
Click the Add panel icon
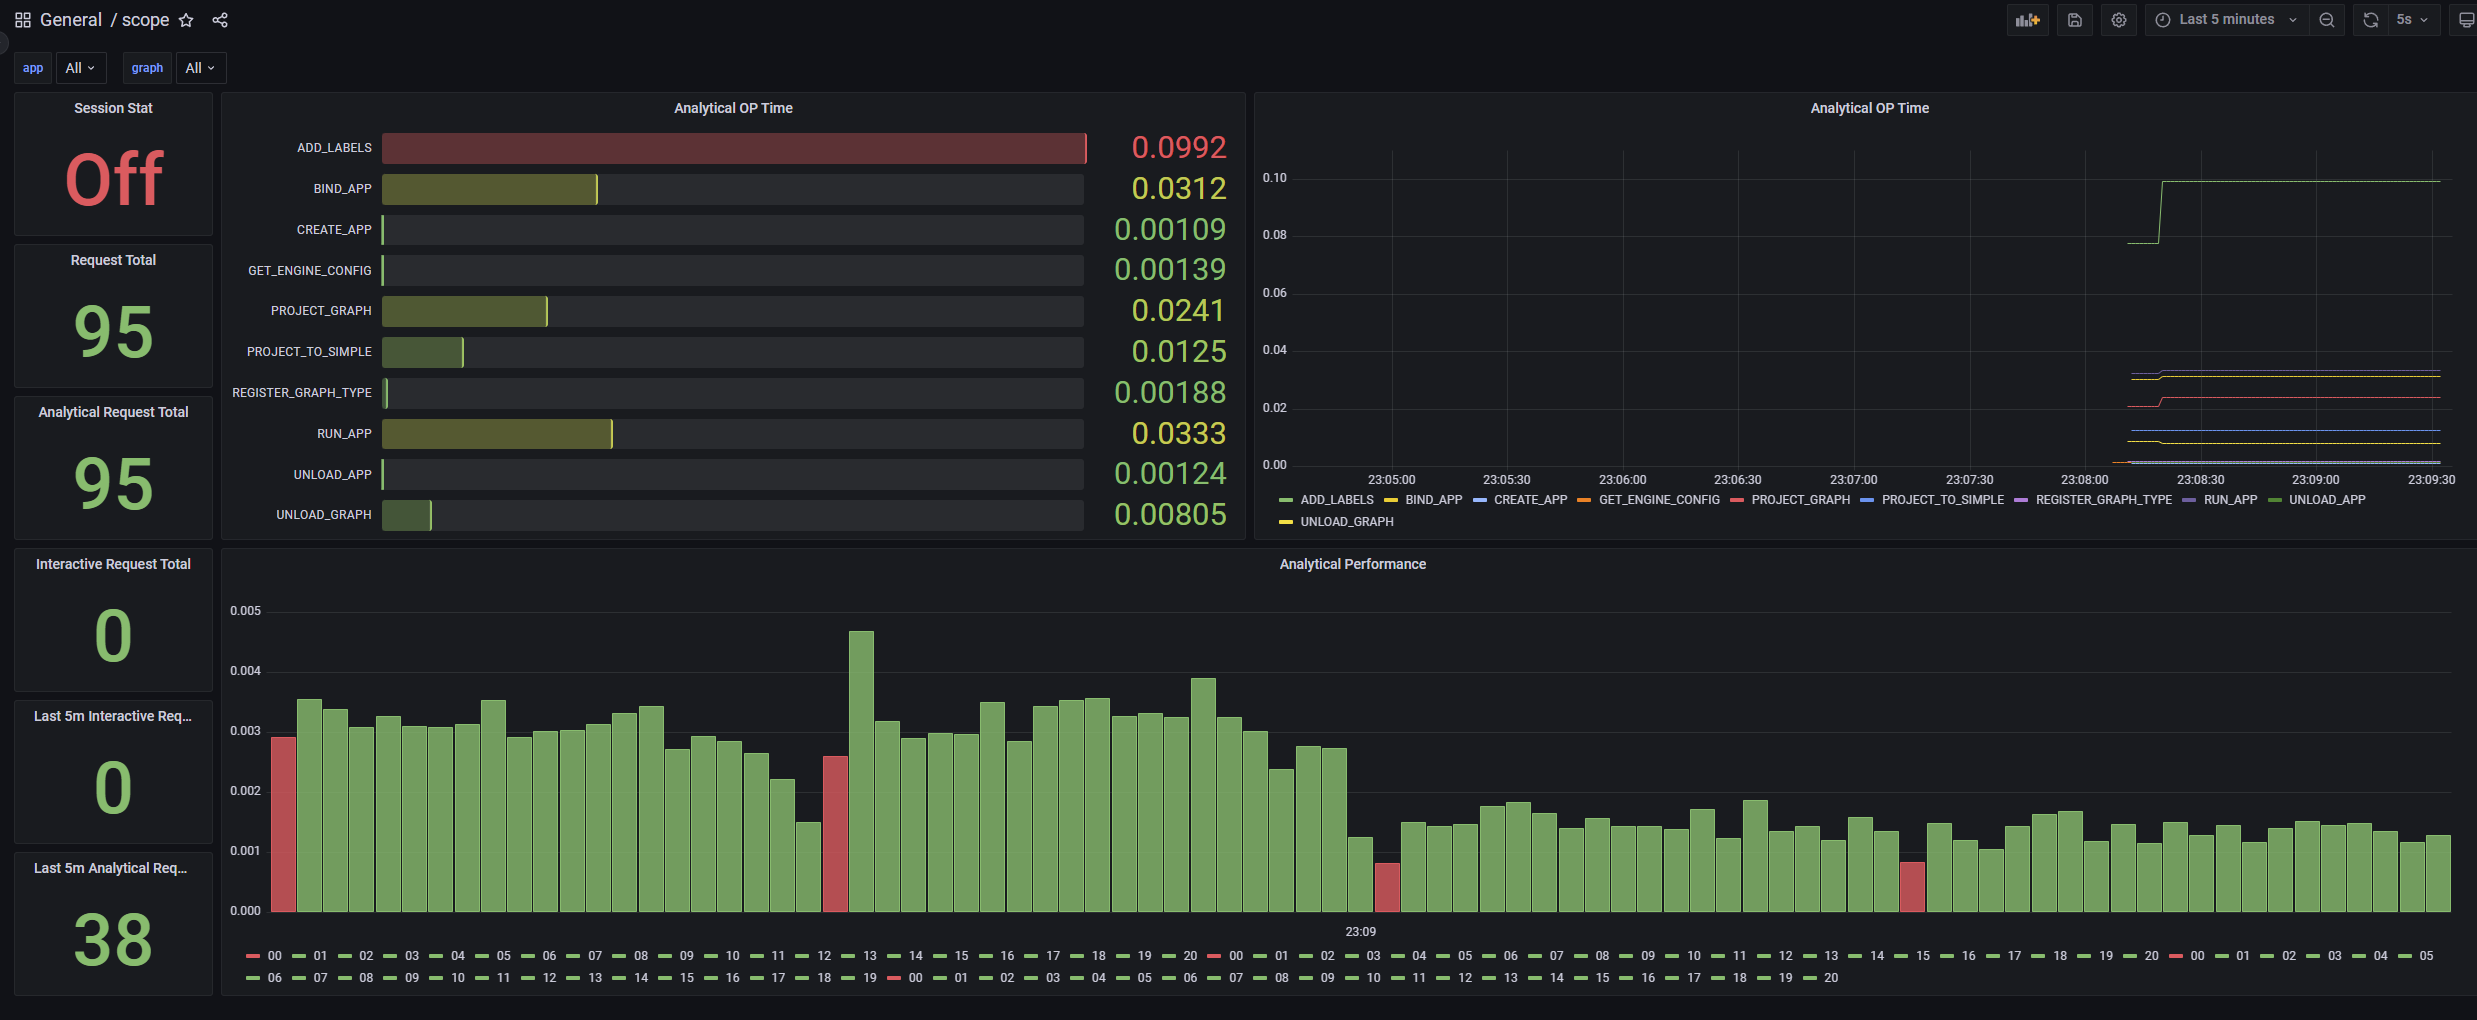click(2028, 20)
